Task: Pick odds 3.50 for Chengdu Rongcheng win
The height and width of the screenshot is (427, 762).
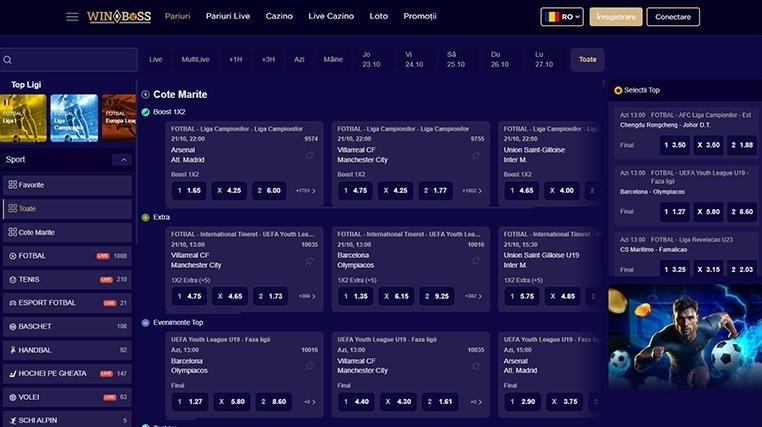Action: tap(675, 145)
